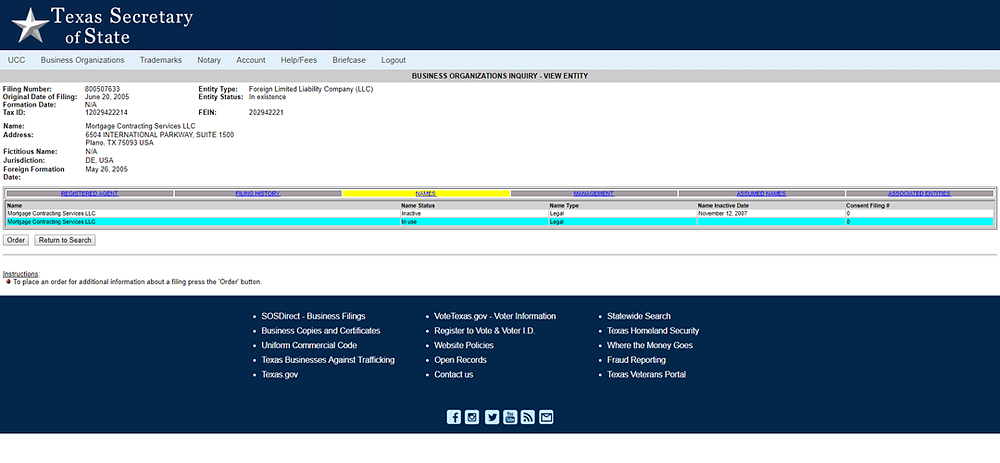Screen dimensions: 1000x463
Task: Select the highlighted Names tab
Action: click(x=426, y=193)
